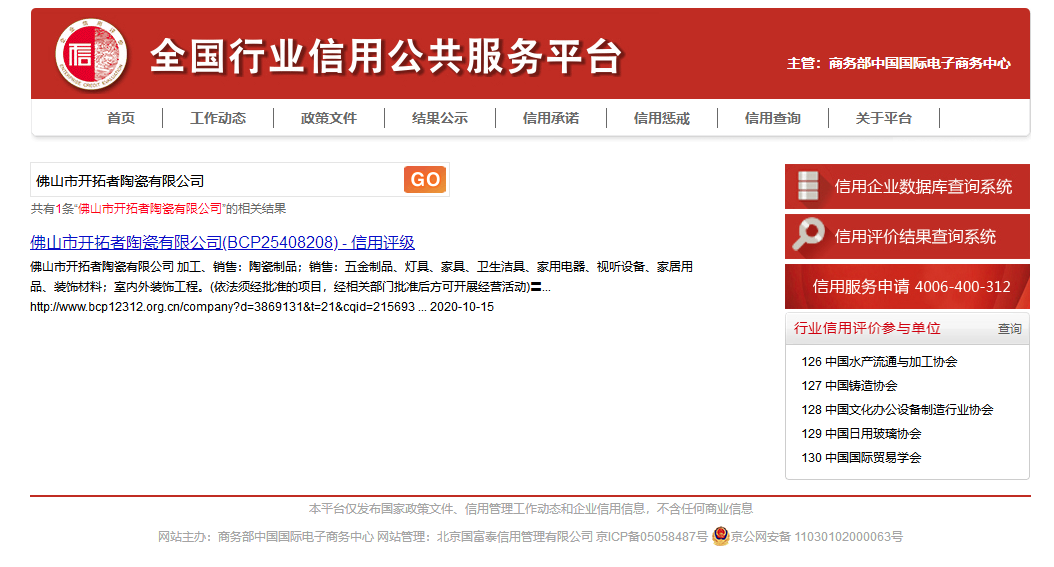Open 信用评价结果查询系统 banner
The height and width of the screenshot is (567, 1054).
tap(907, 236)
